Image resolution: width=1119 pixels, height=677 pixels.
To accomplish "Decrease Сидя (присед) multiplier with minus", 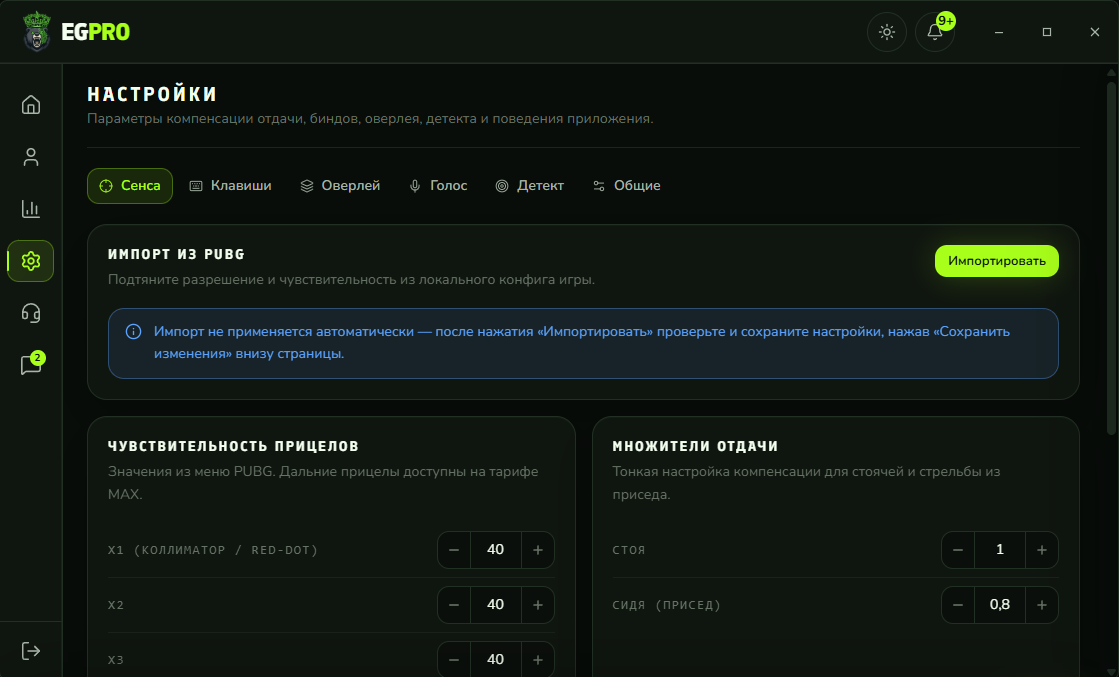I will tap(958, 605).
